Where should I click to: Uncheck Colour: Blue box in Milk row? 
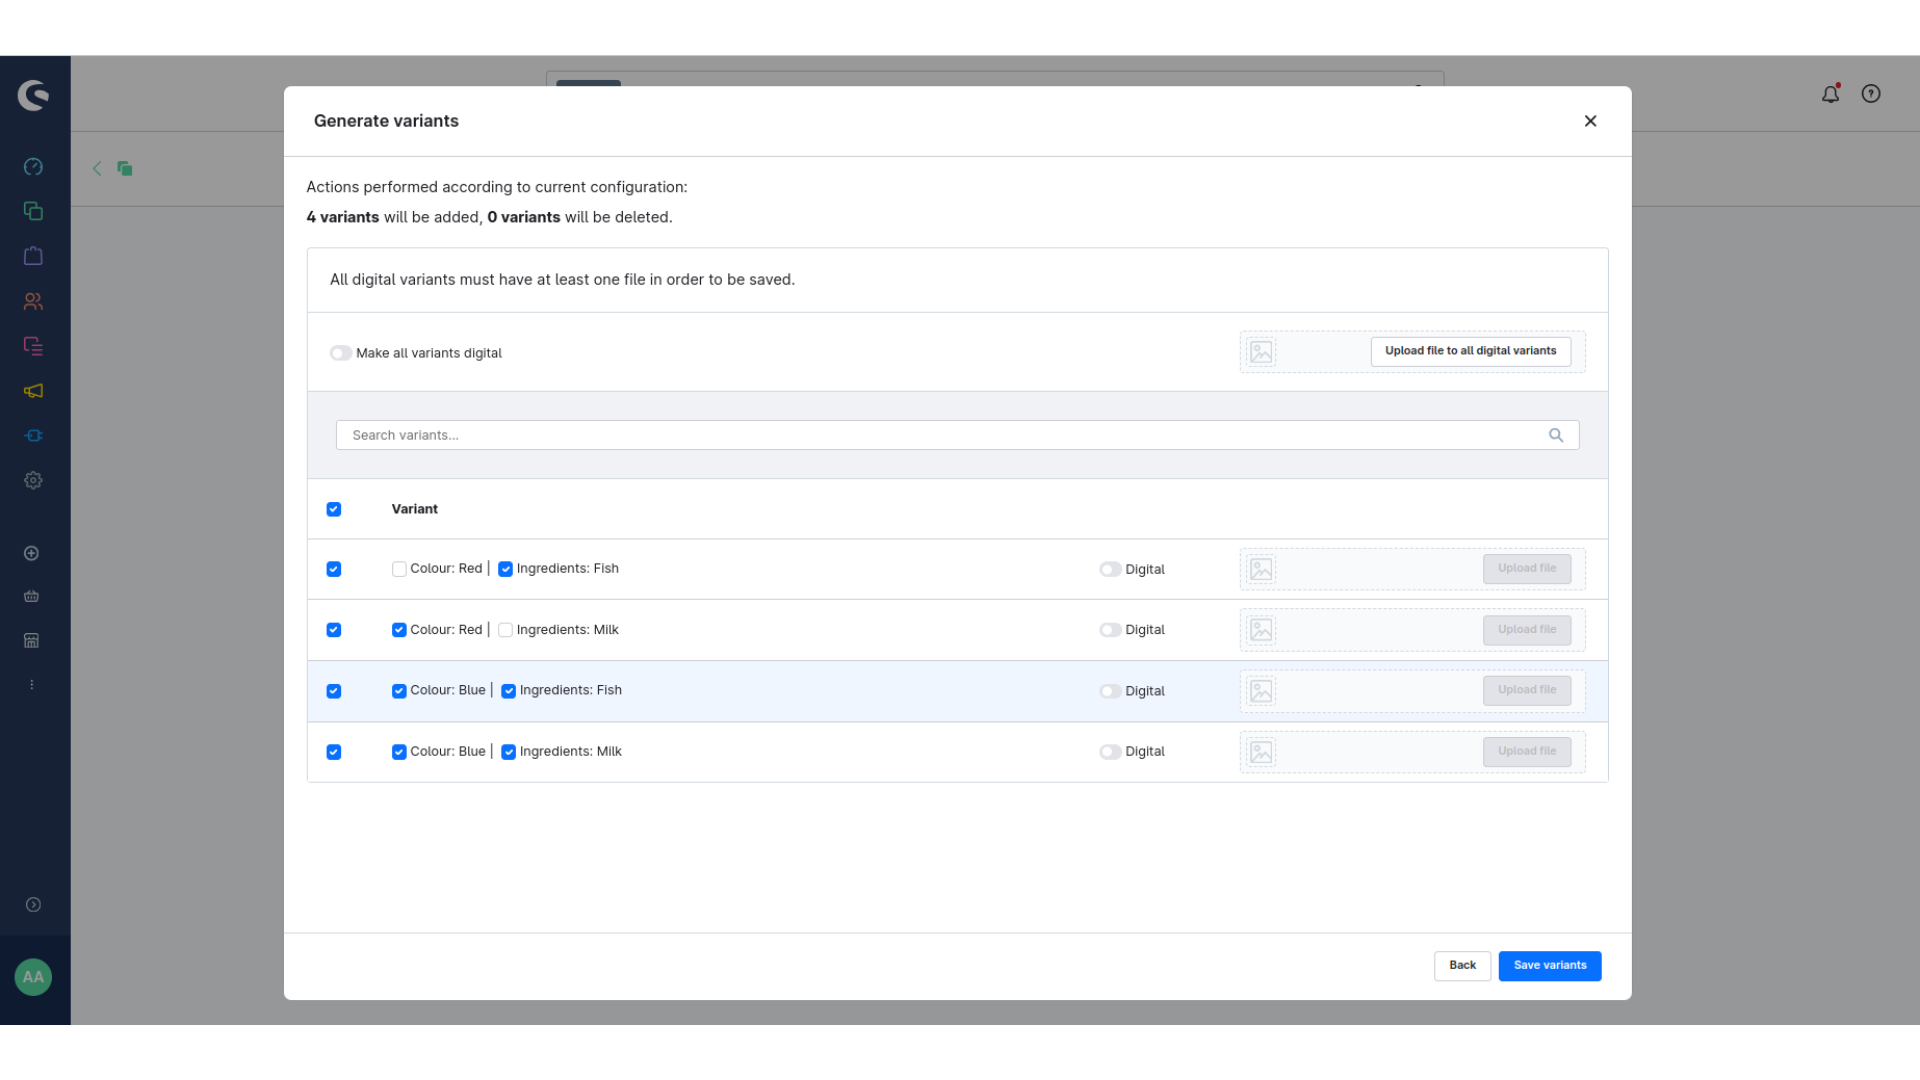[399, 752]
